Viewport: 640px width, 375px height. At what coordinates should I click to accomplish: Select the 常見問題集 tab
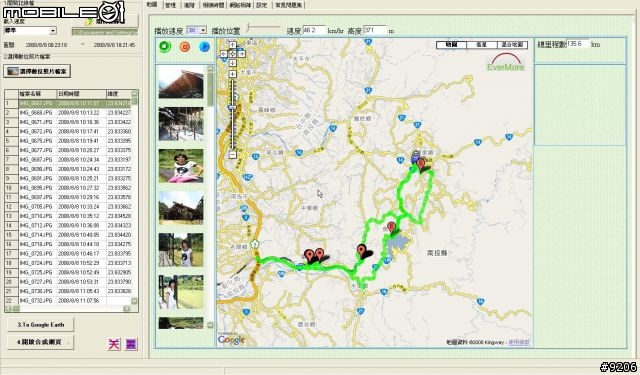[288, 5]
